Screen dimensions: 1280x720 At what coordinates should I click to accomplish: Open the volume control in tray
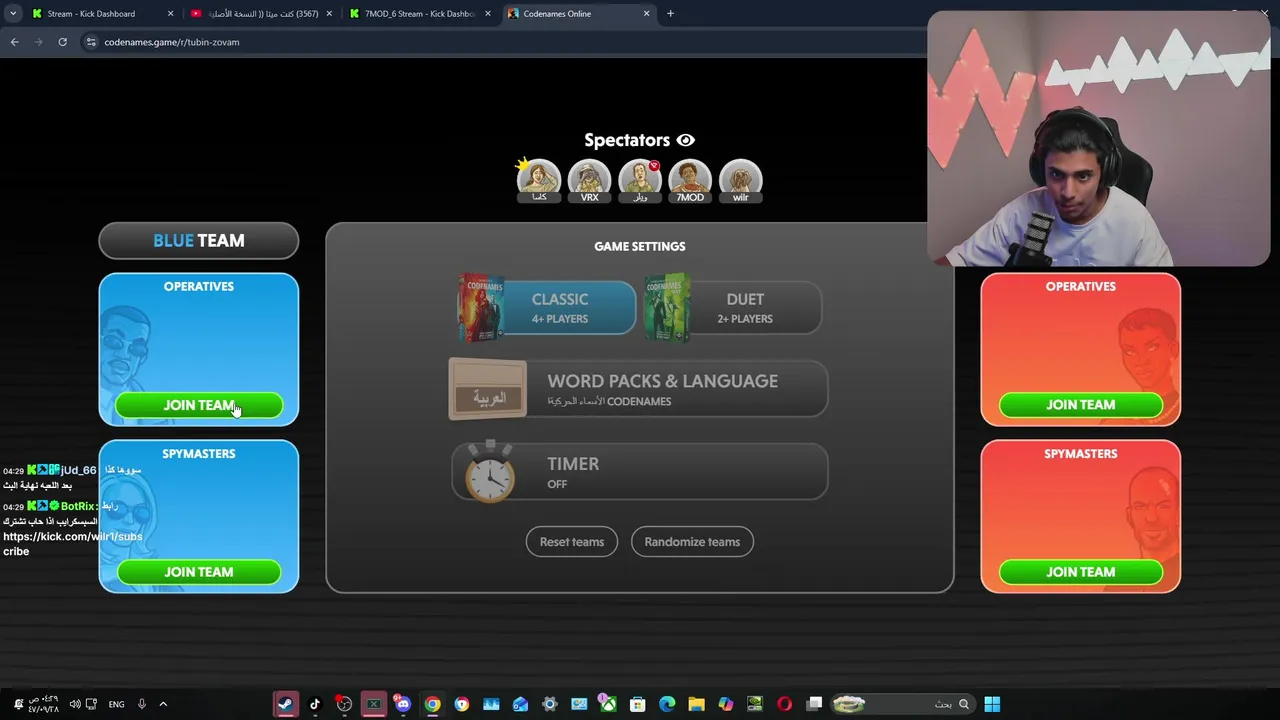click(74, 704)
